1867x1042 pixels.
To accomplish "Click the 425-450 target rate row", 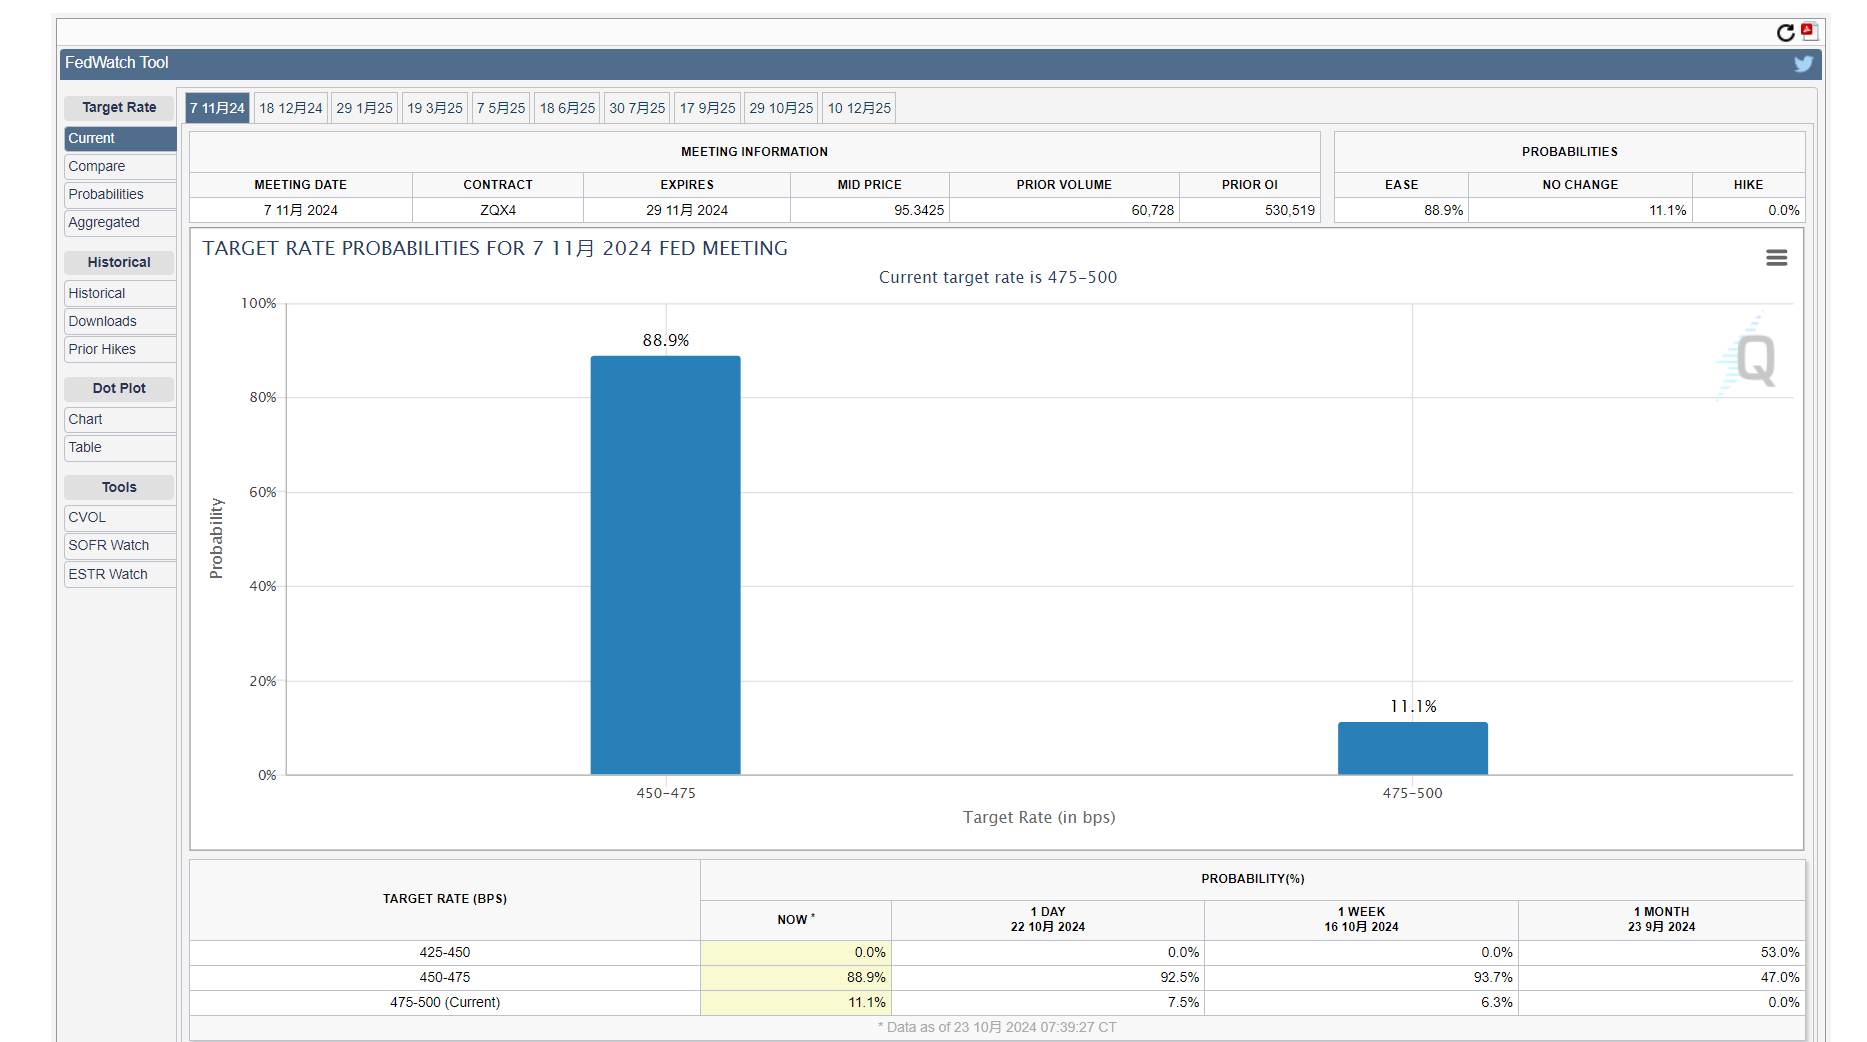I will [997, 953].
